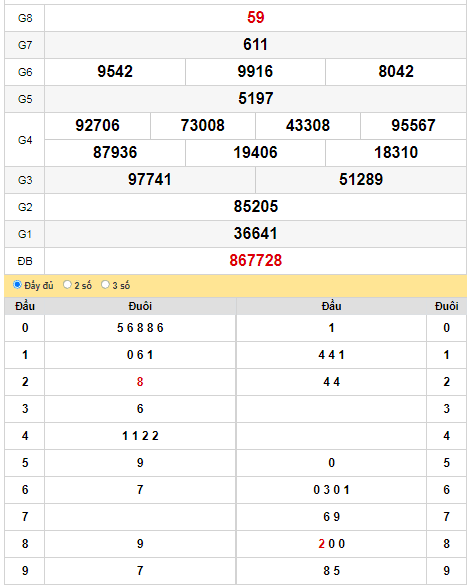The image size is (473, 588).
Task: Click the G7 row label
Action: [x=25, y=45]
